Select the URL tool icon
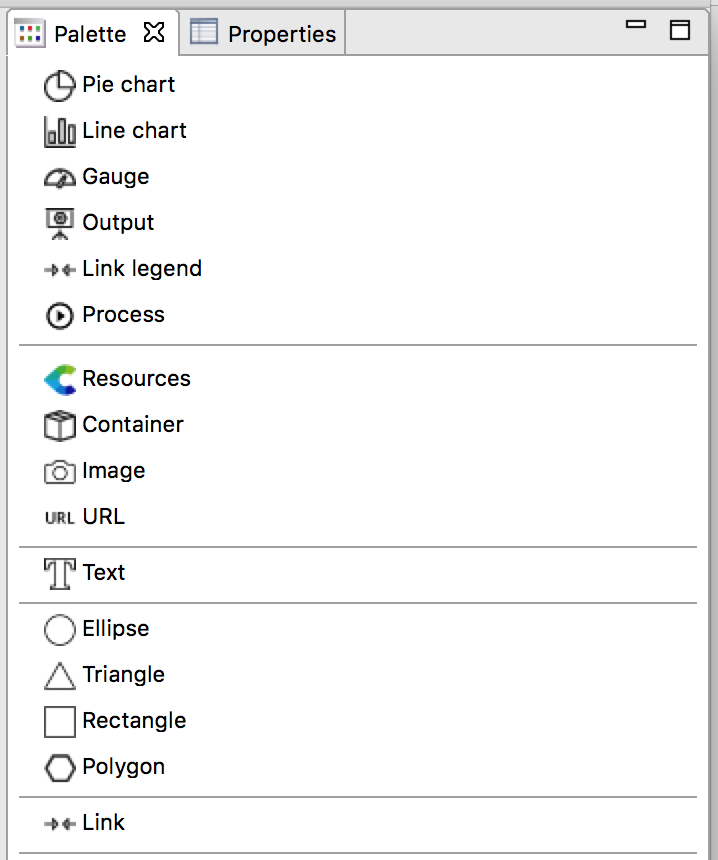This screenshot has width=718, height=860. coord(60,518)
